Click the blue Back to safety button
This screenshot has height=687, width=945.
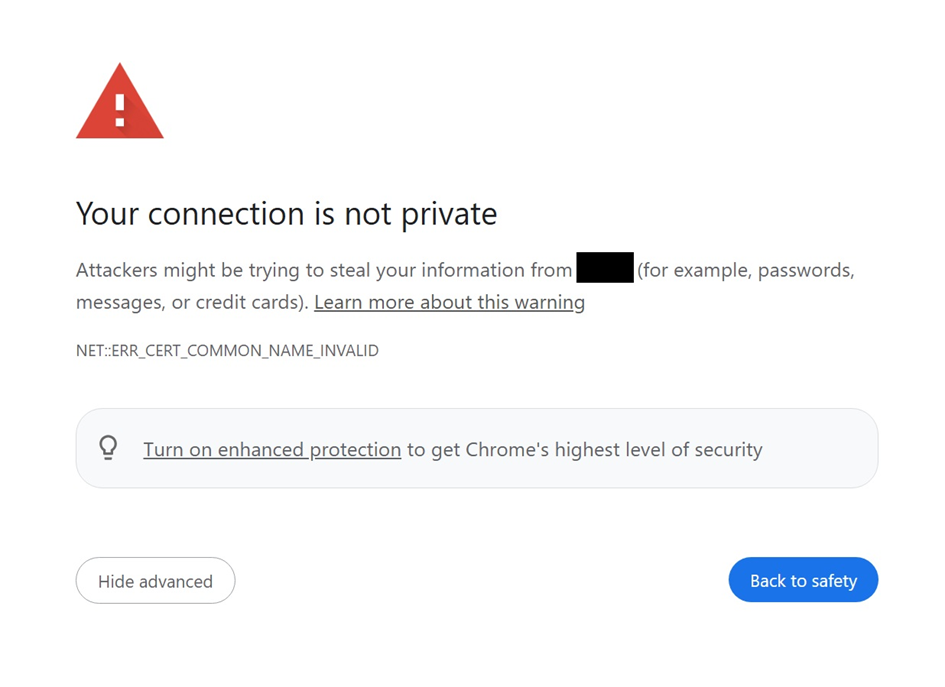(803, 580)
